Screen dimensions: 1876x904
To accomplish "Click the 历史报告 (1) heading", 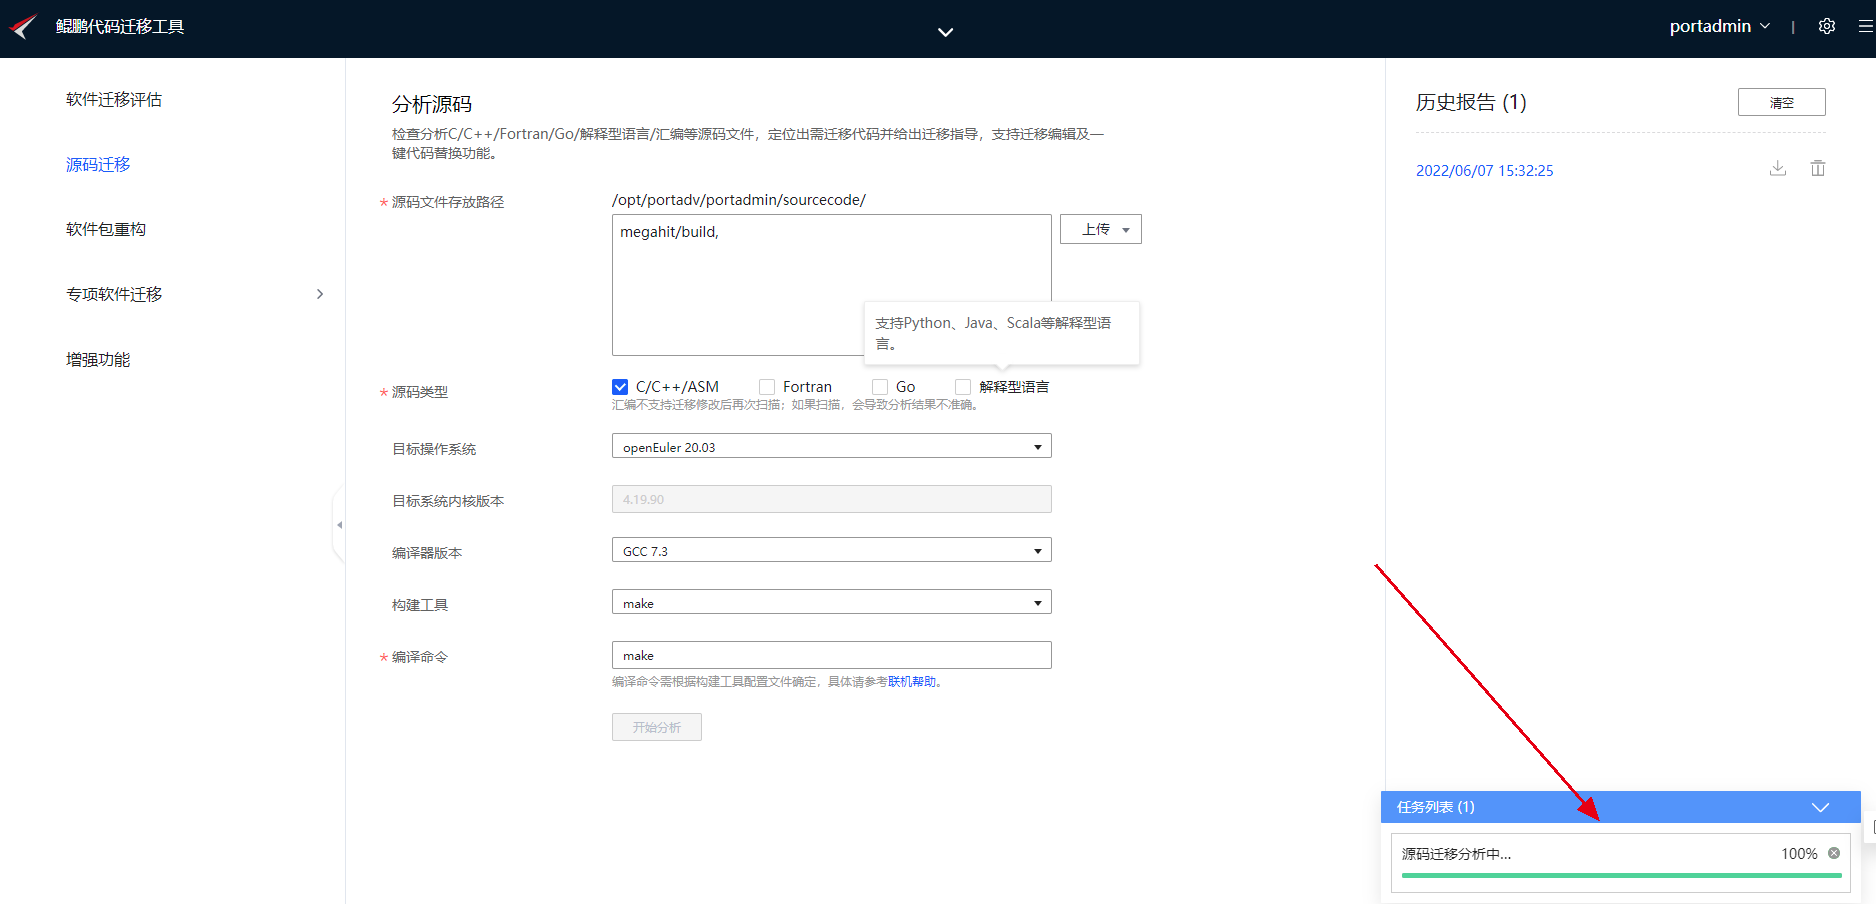I will click(x=1471, y=102).
